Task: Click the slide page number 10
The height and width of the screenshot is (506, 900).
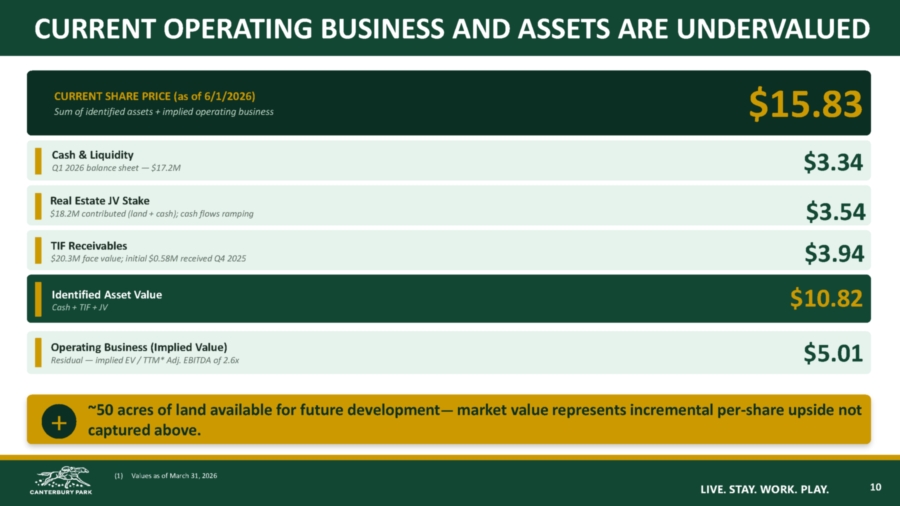Action: (x=875, y=487)
